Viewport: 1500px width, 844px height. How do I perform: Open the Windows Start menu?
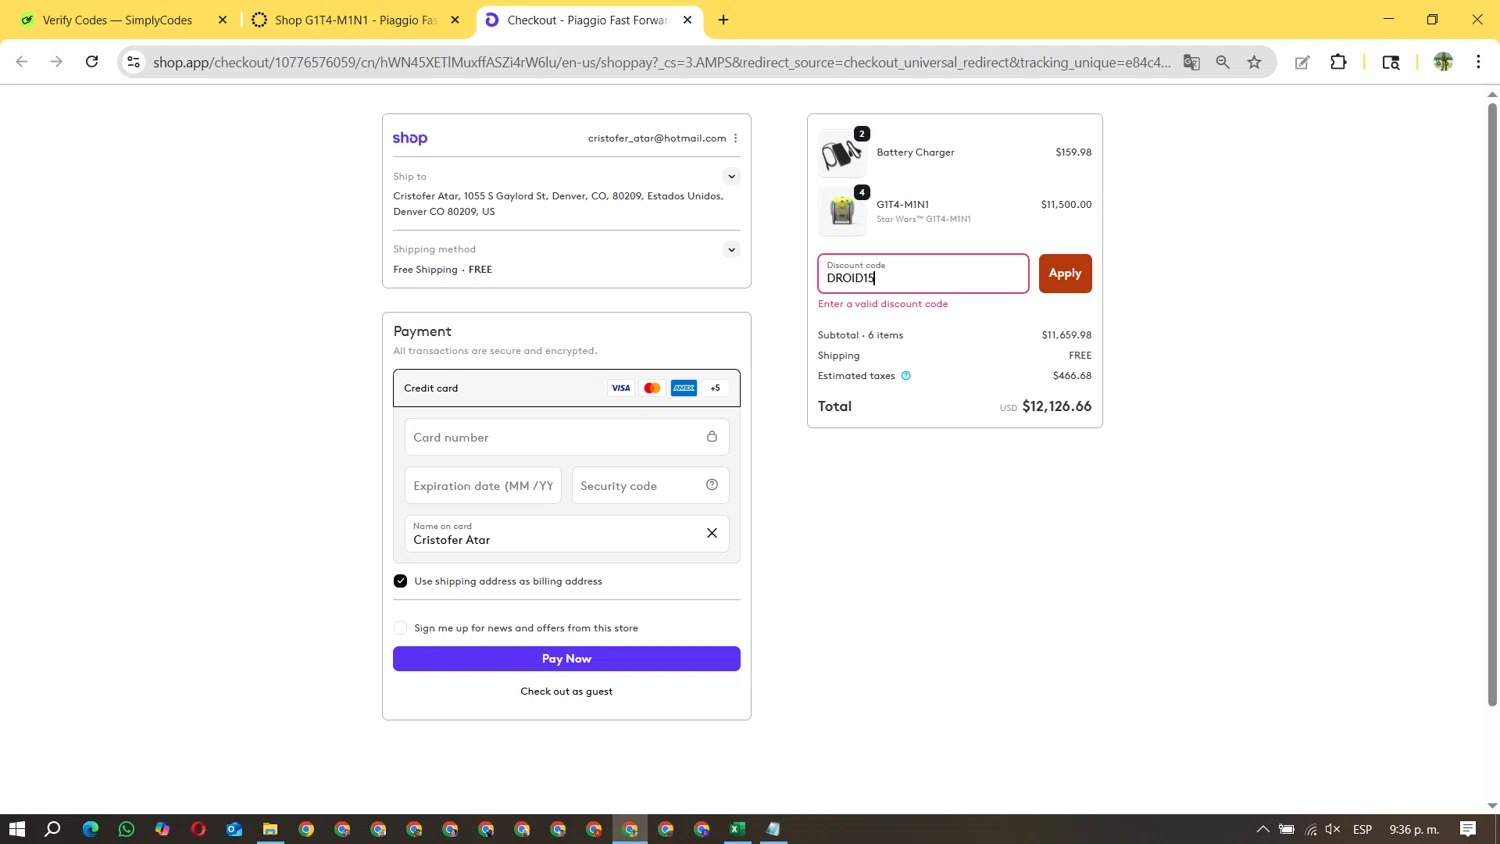(x=17, y=829)
